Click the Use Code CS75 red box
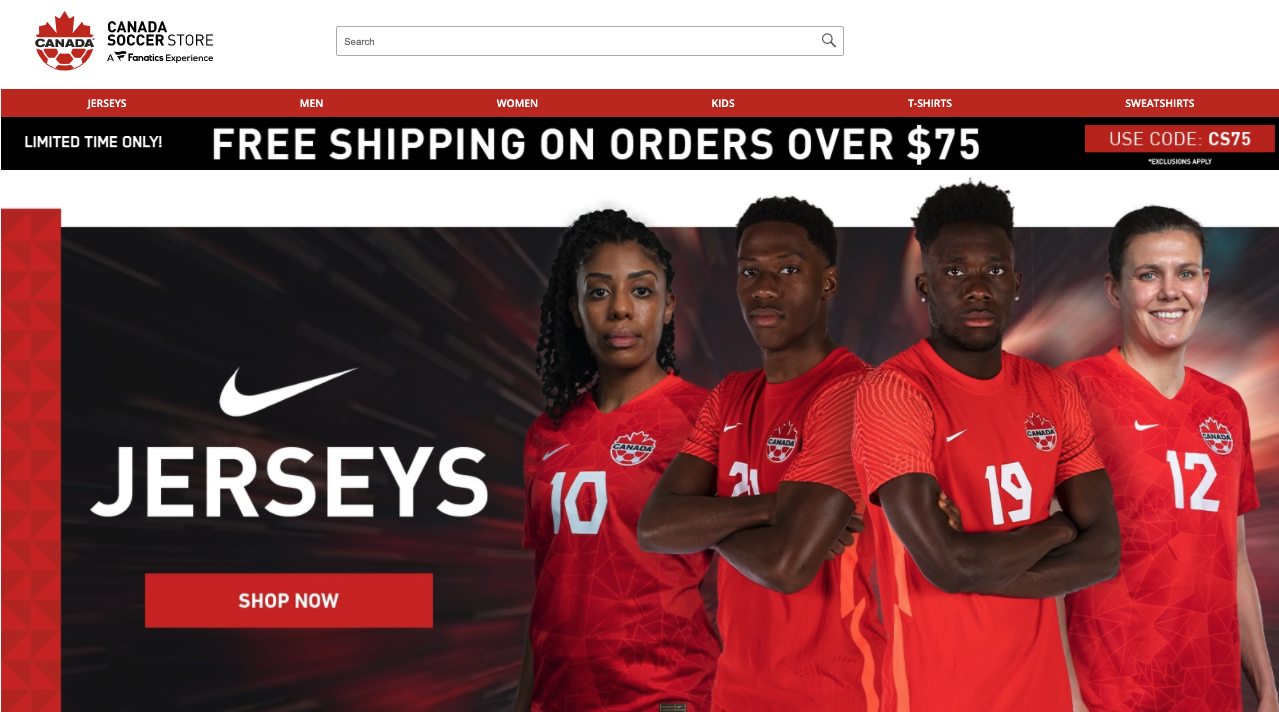Image resolution: width=1279 pixels, height=712 pixels. (x=1180, y=139)
